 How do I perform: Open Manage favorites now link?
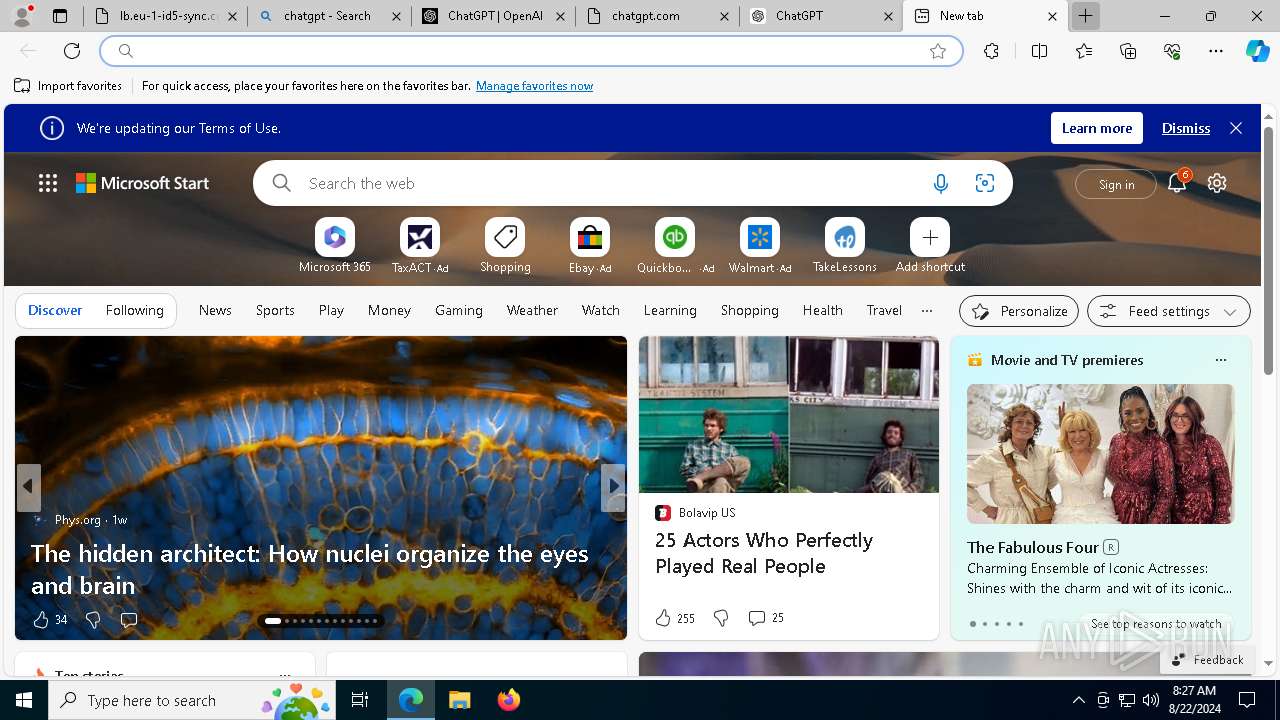coord(534,86)
